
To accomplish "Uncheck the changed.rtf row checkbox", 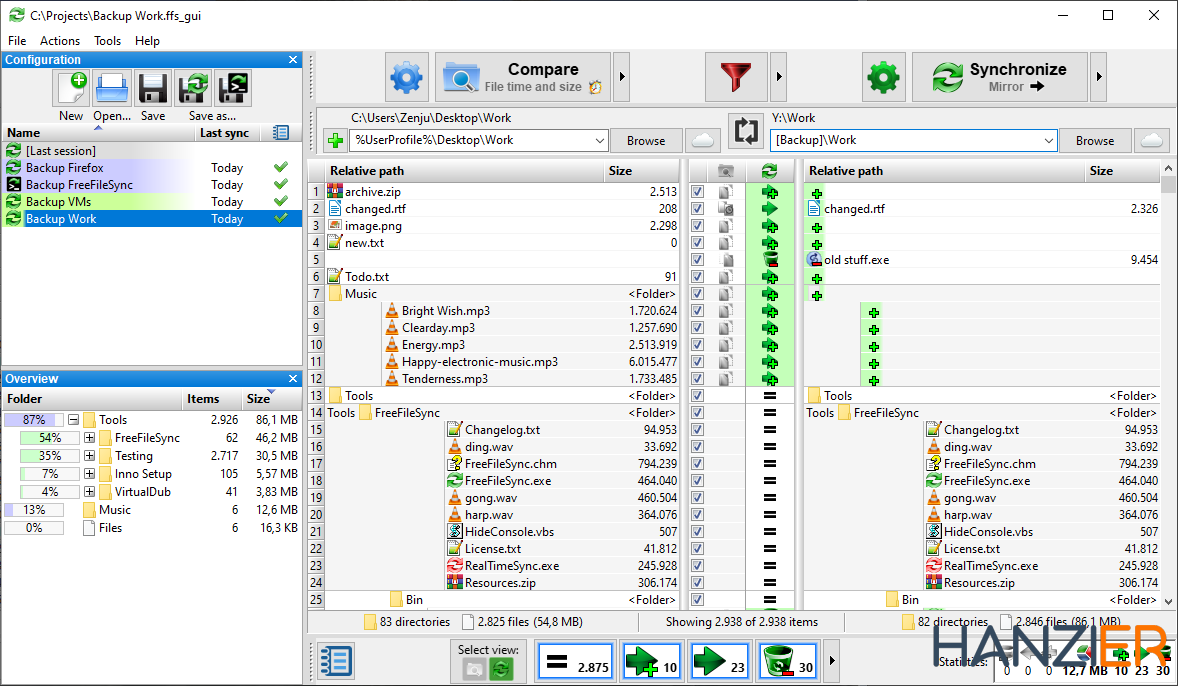I will [698, 209].
